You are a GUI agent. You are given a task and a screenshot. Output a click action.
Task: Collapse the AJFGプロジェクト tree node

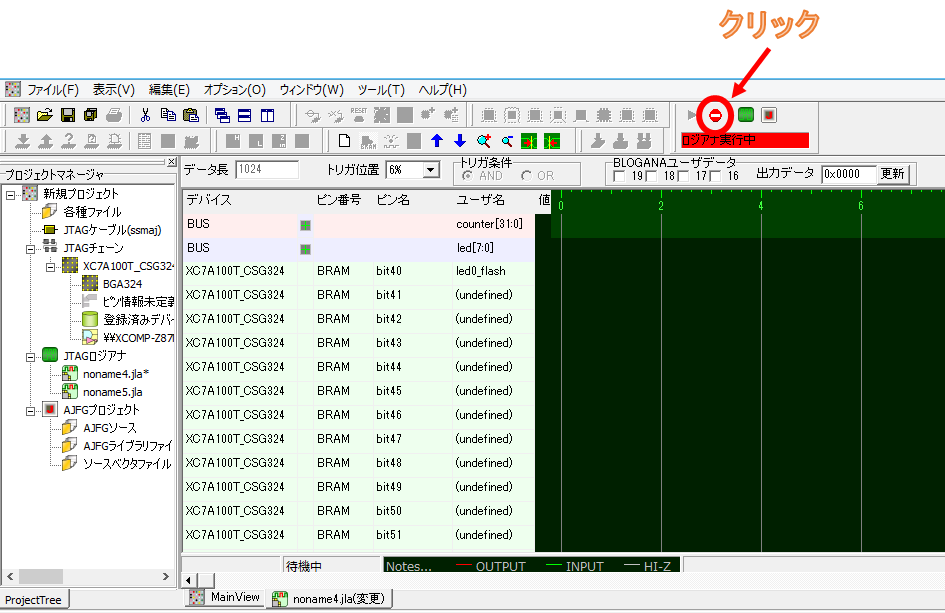(x=30, y=410)
